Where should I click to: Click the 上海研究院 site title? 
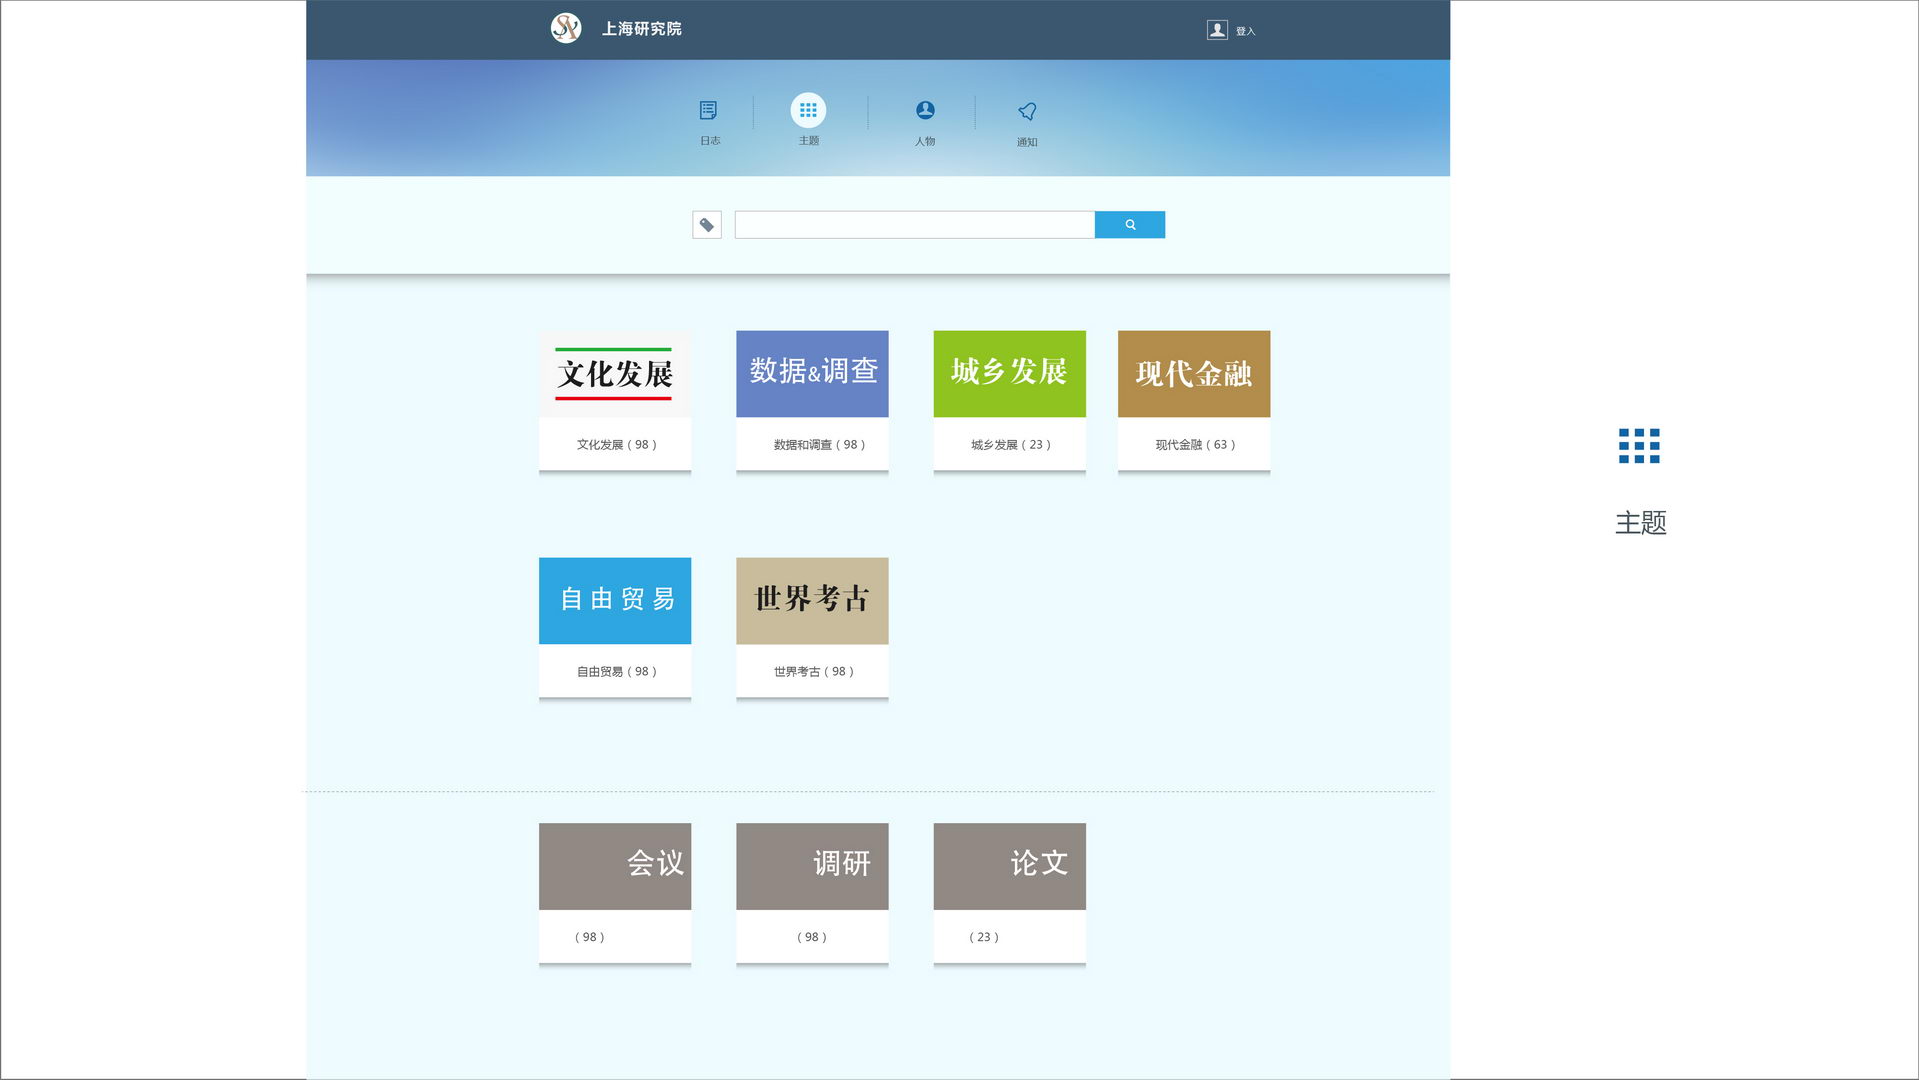click(x=641, y=29)
